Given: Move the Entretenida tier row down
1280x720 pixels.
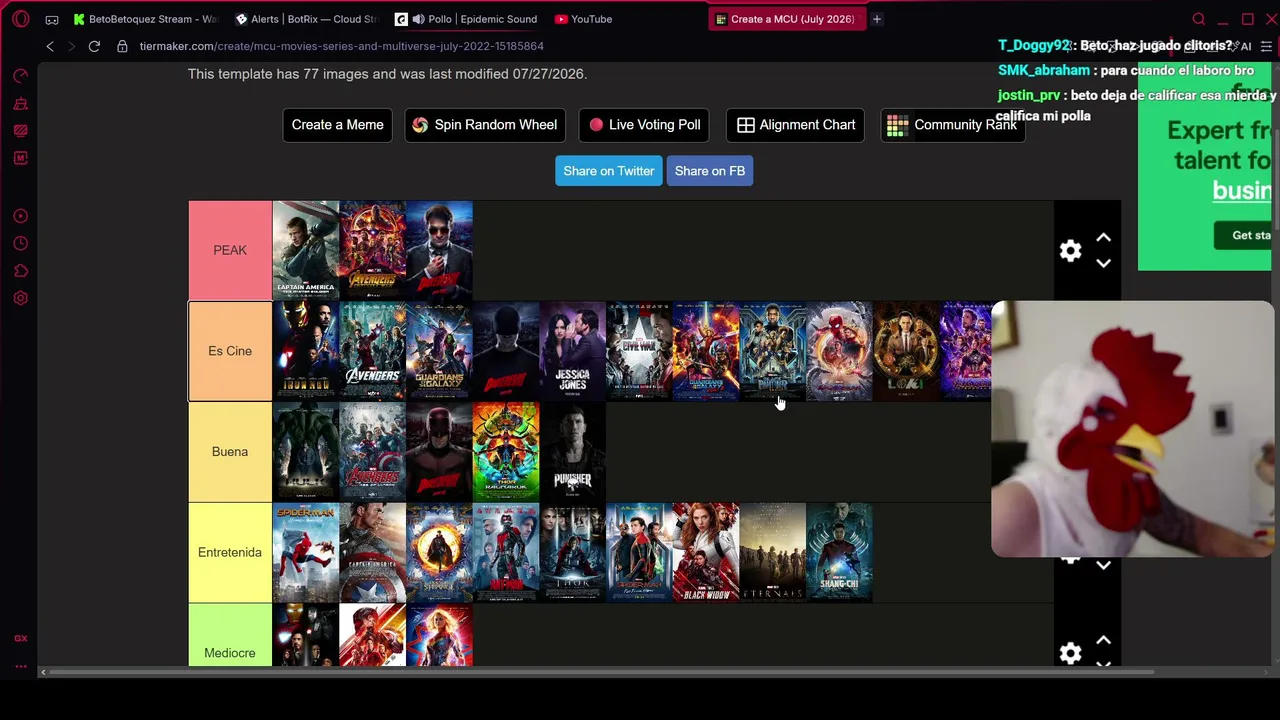Looking at the screenshot, I should point(1103,565).
